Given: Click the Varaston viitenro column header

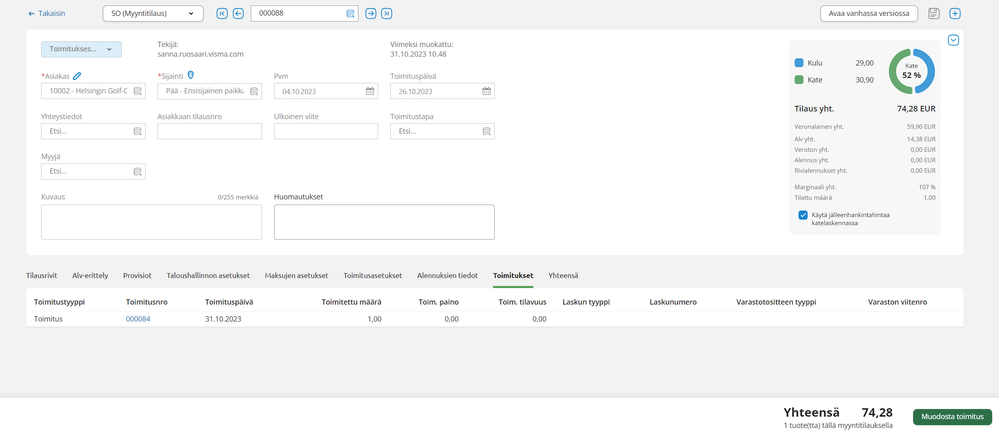Looking at the screenshot, I should point(897,302).
